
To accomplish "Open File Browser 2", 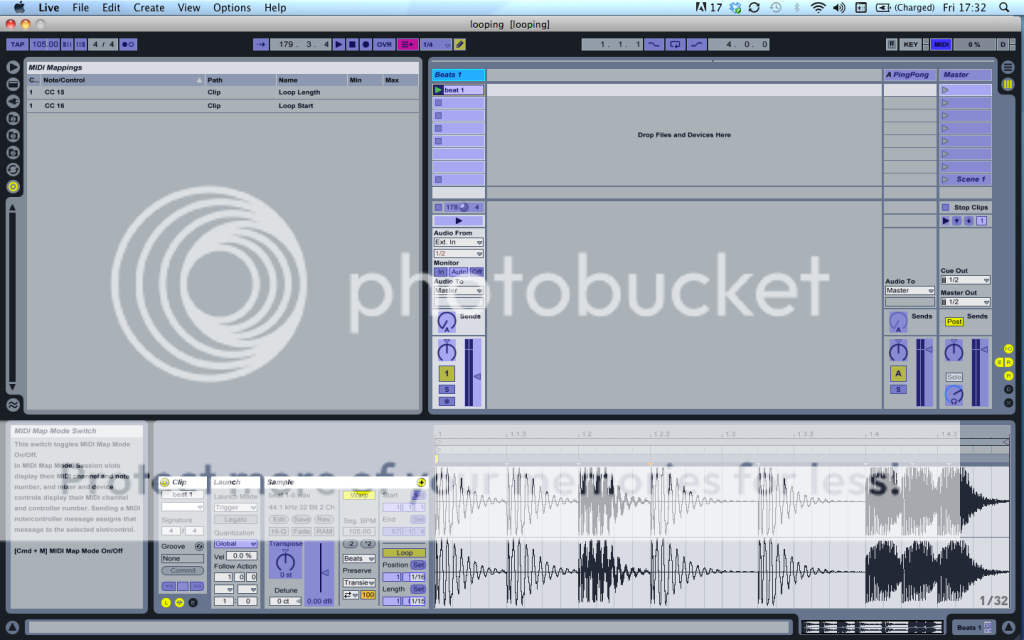I will click(12, 135).
